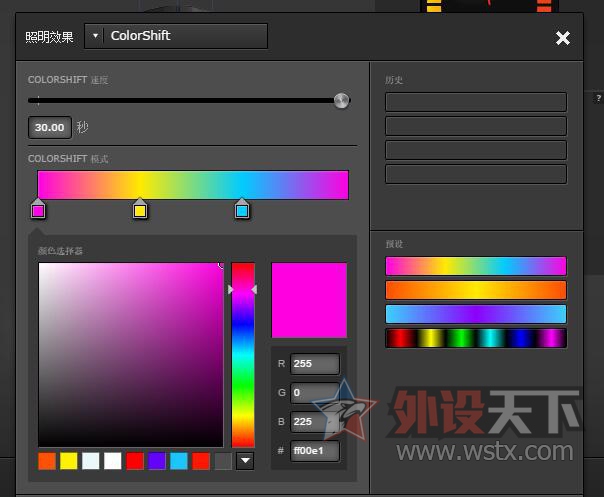
Task: Apply the blue-purple gradient preset
Action: (x=476, y=314)
